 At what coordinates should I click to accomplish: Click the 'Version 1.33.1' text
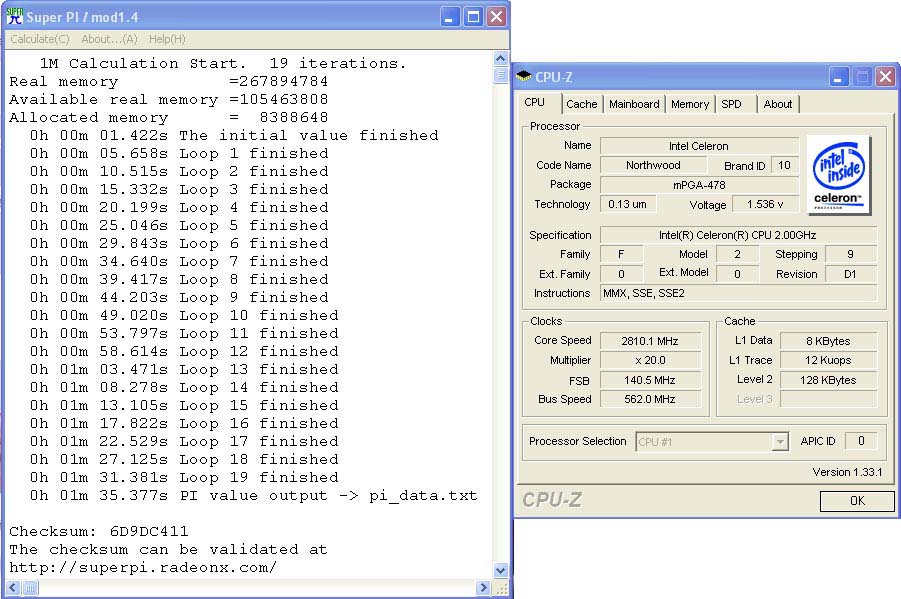point(847,472)
